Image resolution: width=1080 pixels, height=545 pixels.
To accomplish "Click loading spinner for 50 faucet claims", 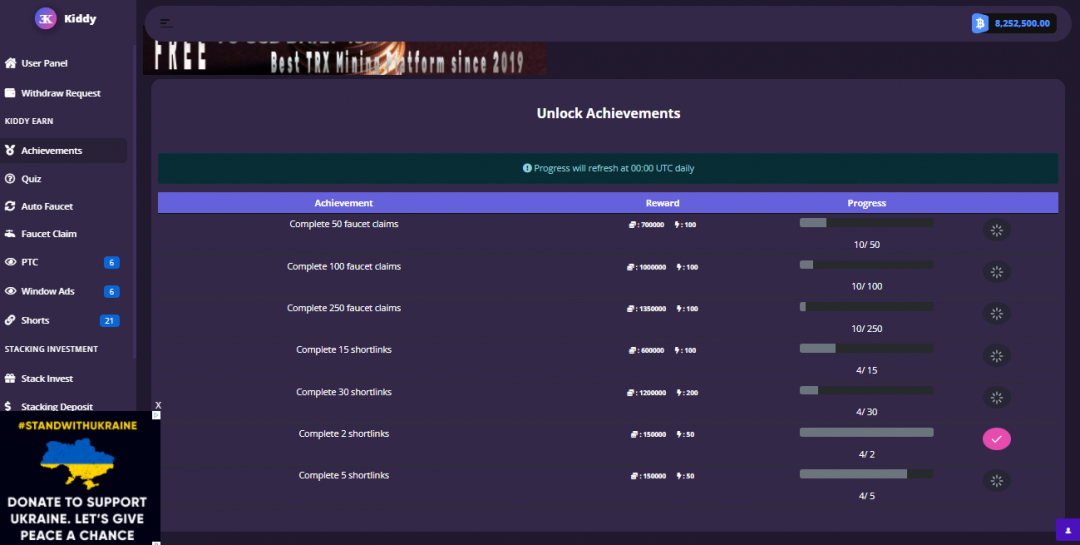I will (x=996, y=230).
